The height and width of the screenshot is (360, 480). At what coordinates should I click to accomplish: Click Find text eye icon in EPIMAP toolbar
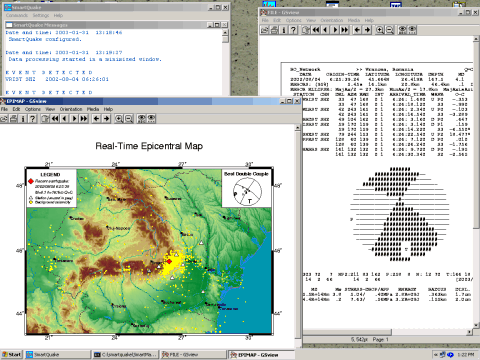(x=142, y=119)
